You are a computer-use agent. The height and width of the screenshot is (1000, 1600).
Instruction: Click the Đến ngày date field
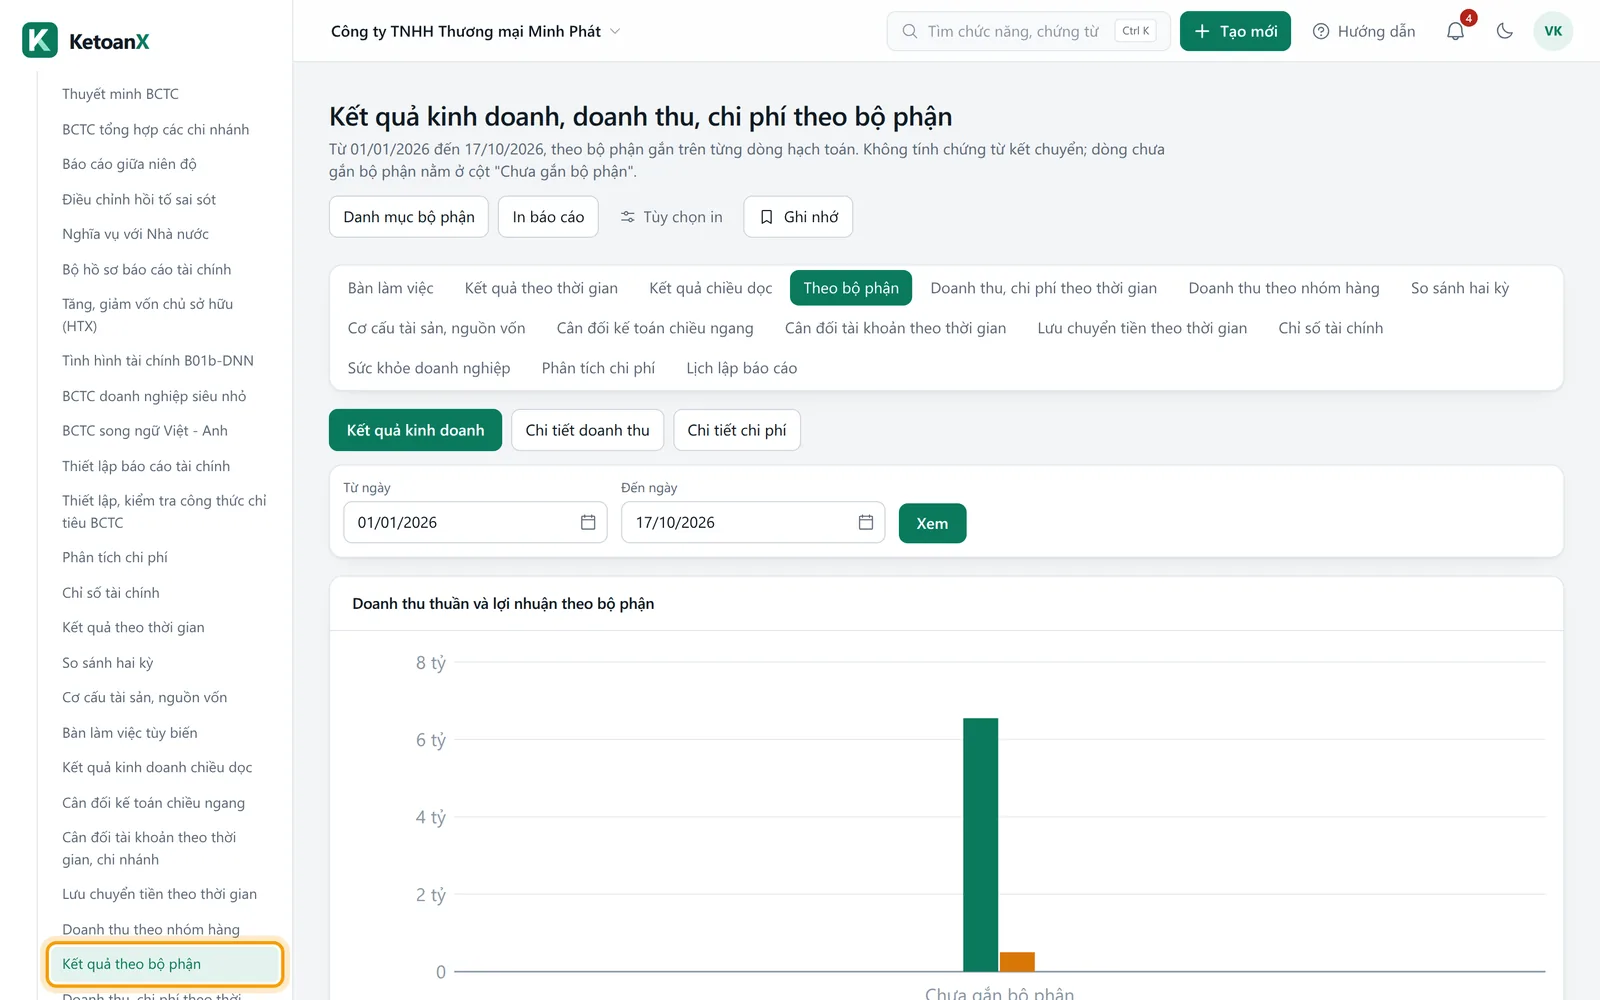[753, 522]
